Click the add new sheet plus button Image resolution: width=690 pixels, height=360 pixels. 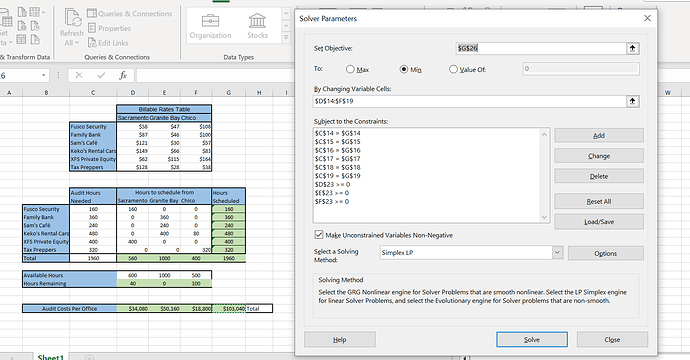pos(89,357)
